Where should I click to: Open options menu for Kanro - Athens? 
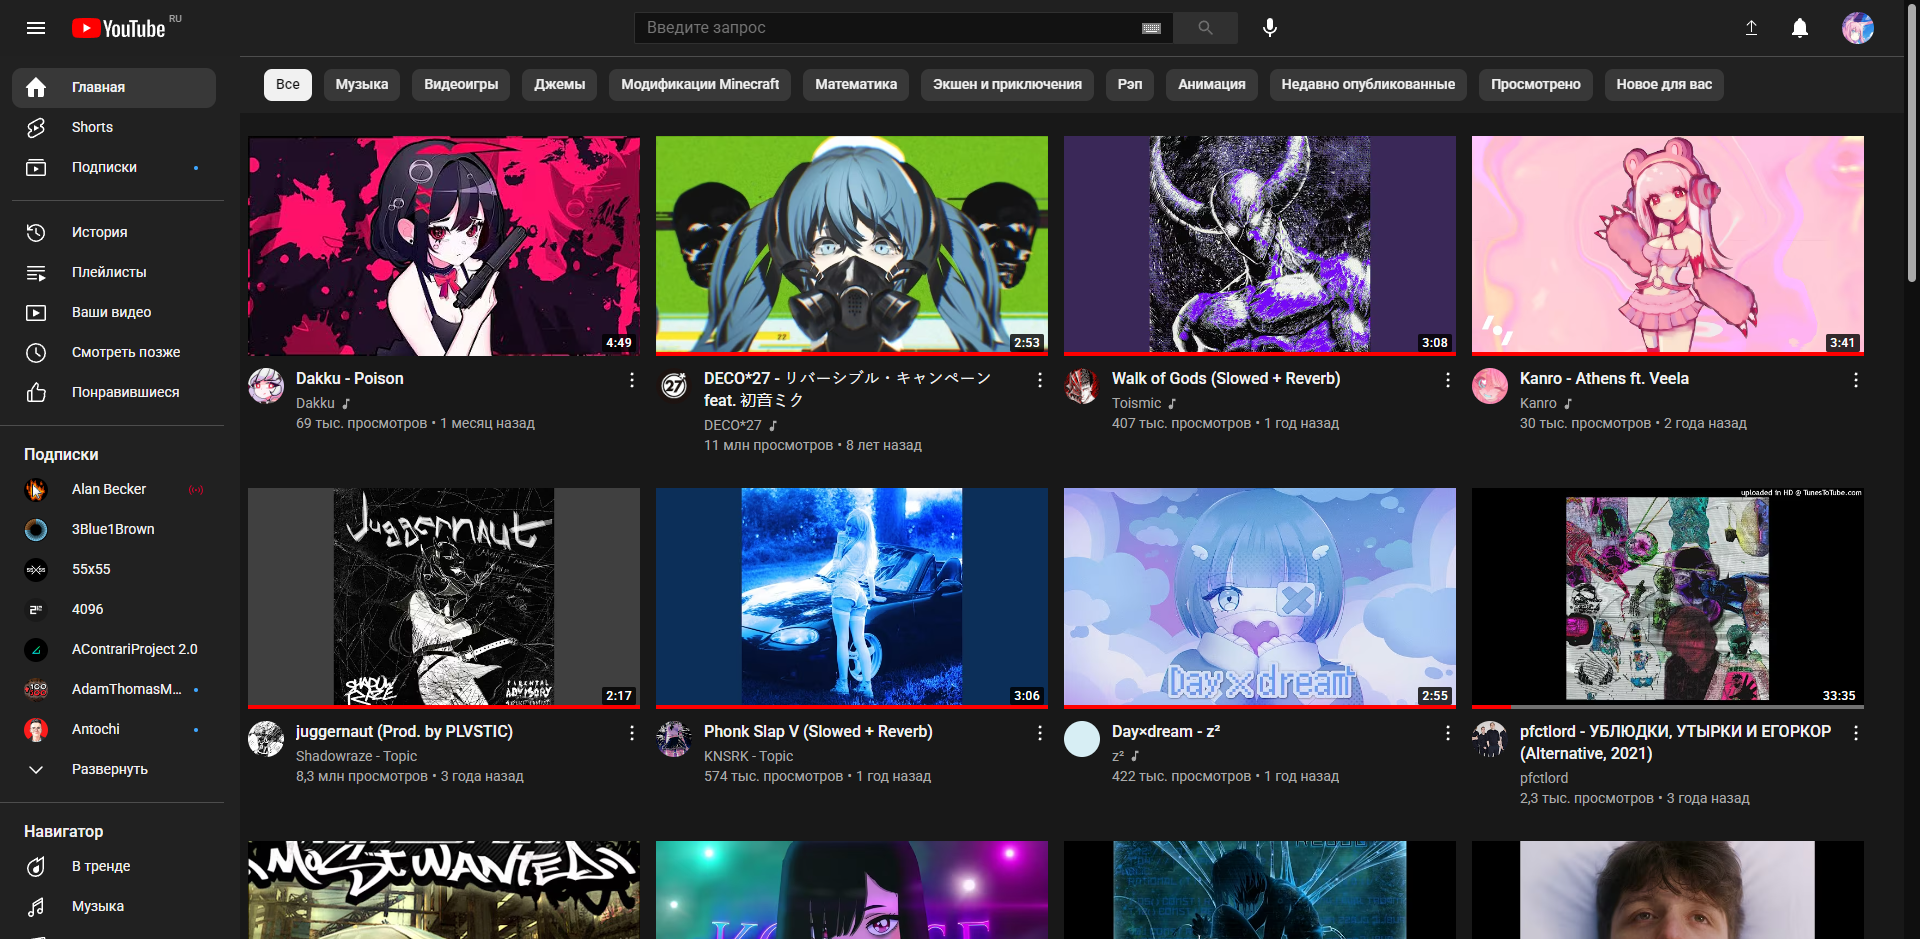(1856, 380)
